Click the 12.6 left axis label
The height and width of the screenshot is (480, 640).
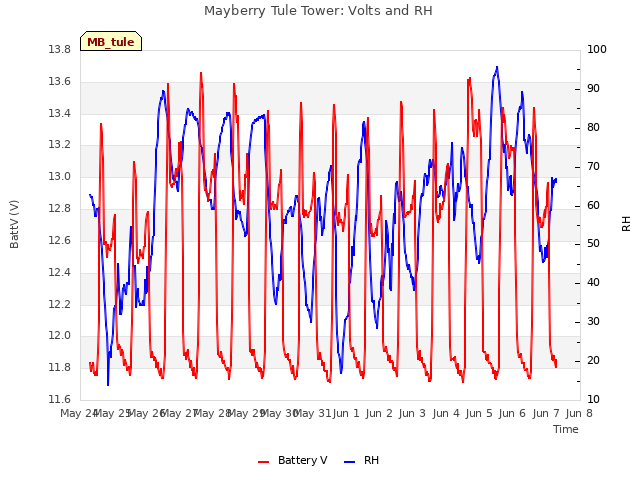60,240
